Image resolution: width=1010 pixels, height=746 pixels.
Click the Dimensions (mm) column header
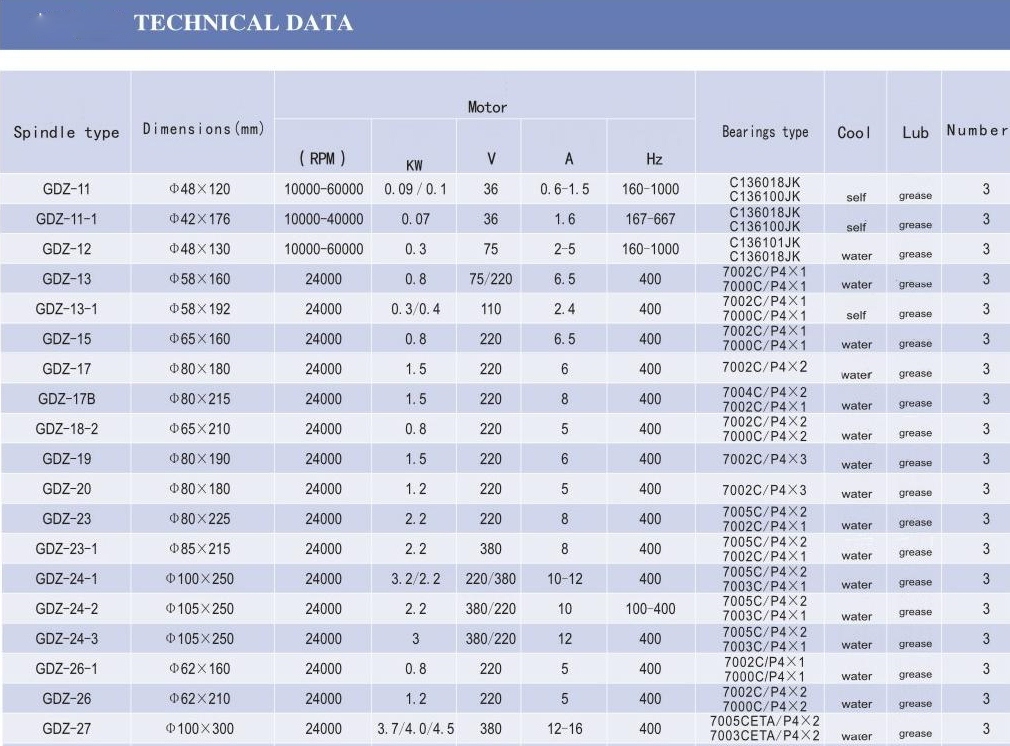pos(204,129)
